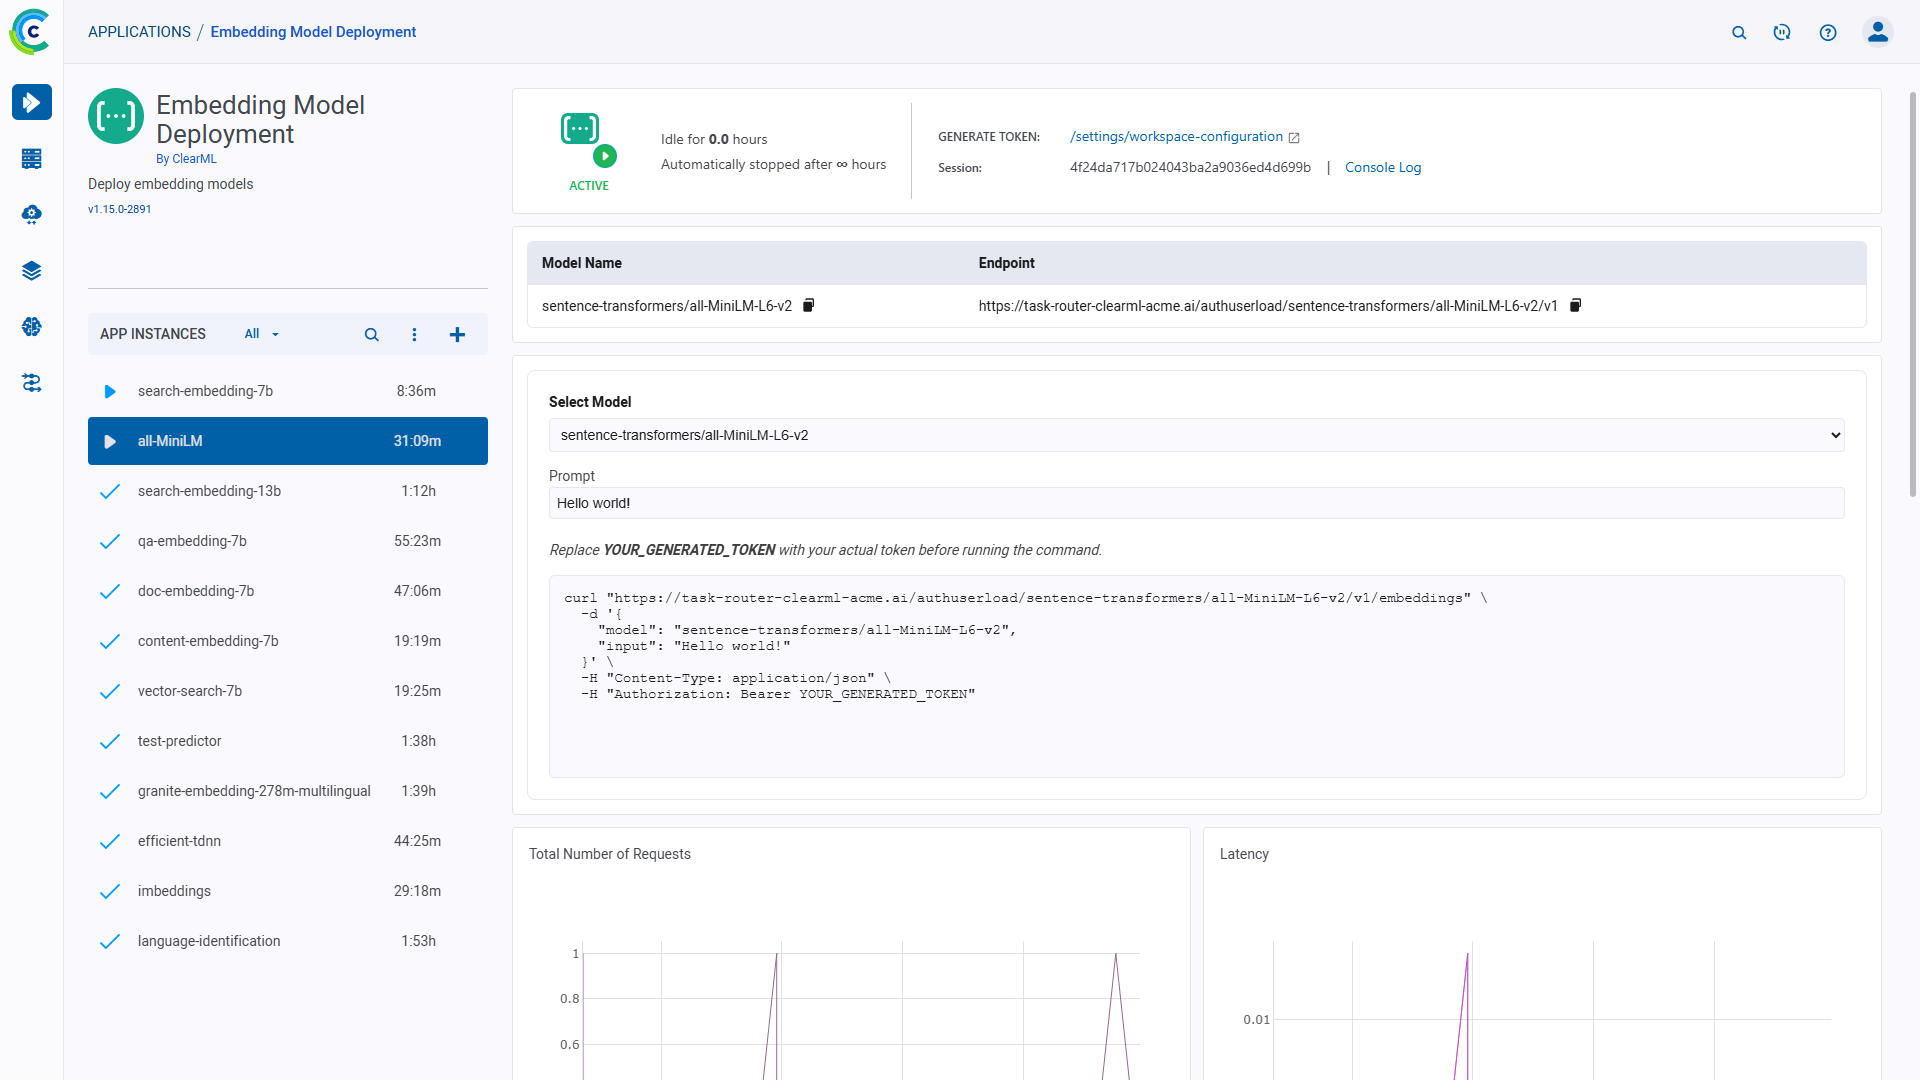Open the workspace-configuration settings link
This screenshot has width=1920, height=1080.
tap(1176, 136)
